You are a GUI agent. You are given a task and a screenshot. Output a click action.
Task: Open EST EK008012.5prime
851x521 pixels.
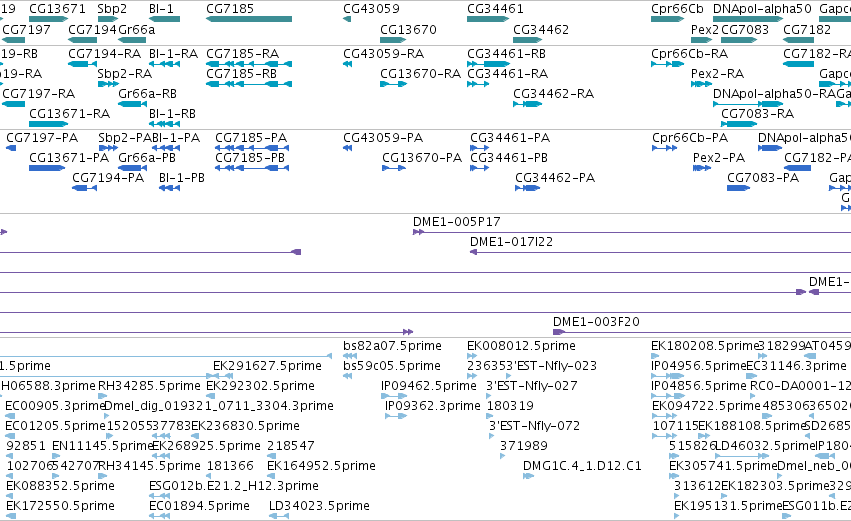coord(471,356)
